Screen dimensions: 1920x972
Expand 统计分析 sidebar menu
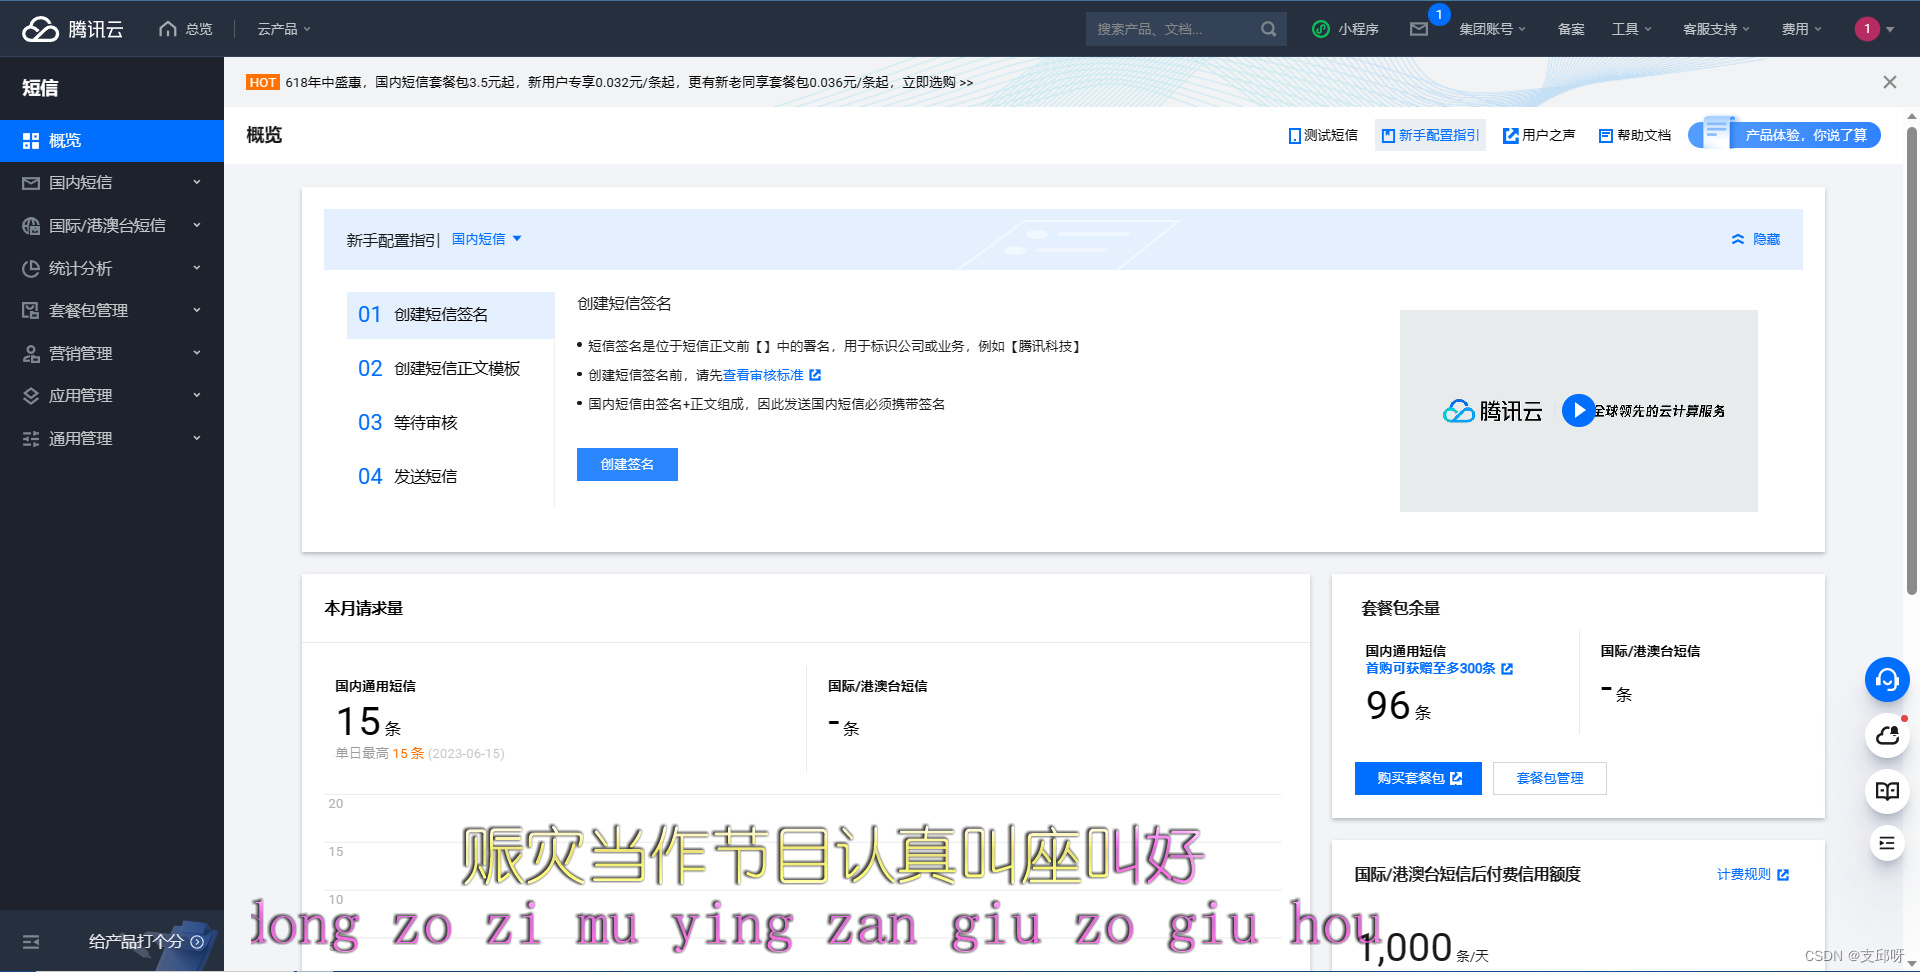click(112, 268)
